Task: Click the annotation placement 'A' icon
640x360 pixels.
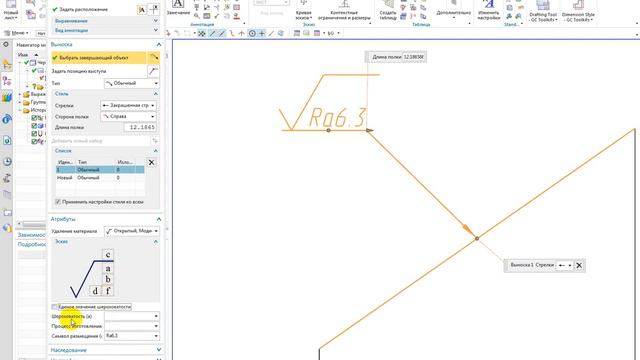Action: point(142,10)
